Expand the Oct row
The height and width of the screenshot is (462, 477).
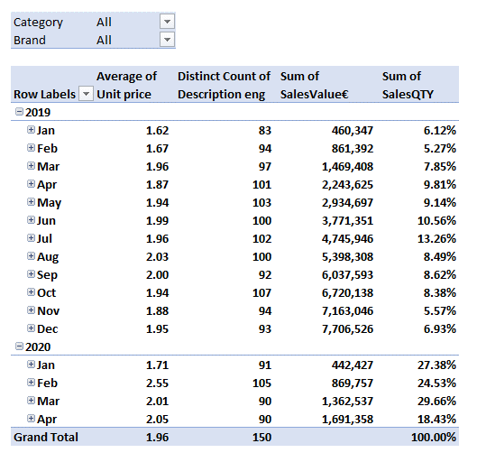[31, 292]
